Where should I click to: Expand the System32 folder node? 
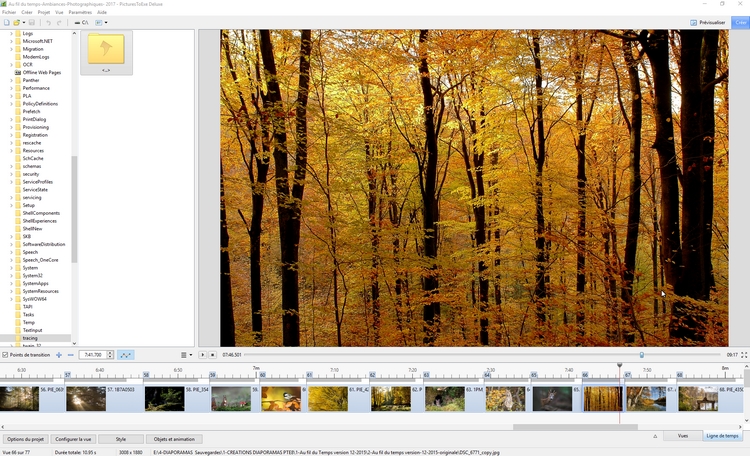(x=12, y=275)
